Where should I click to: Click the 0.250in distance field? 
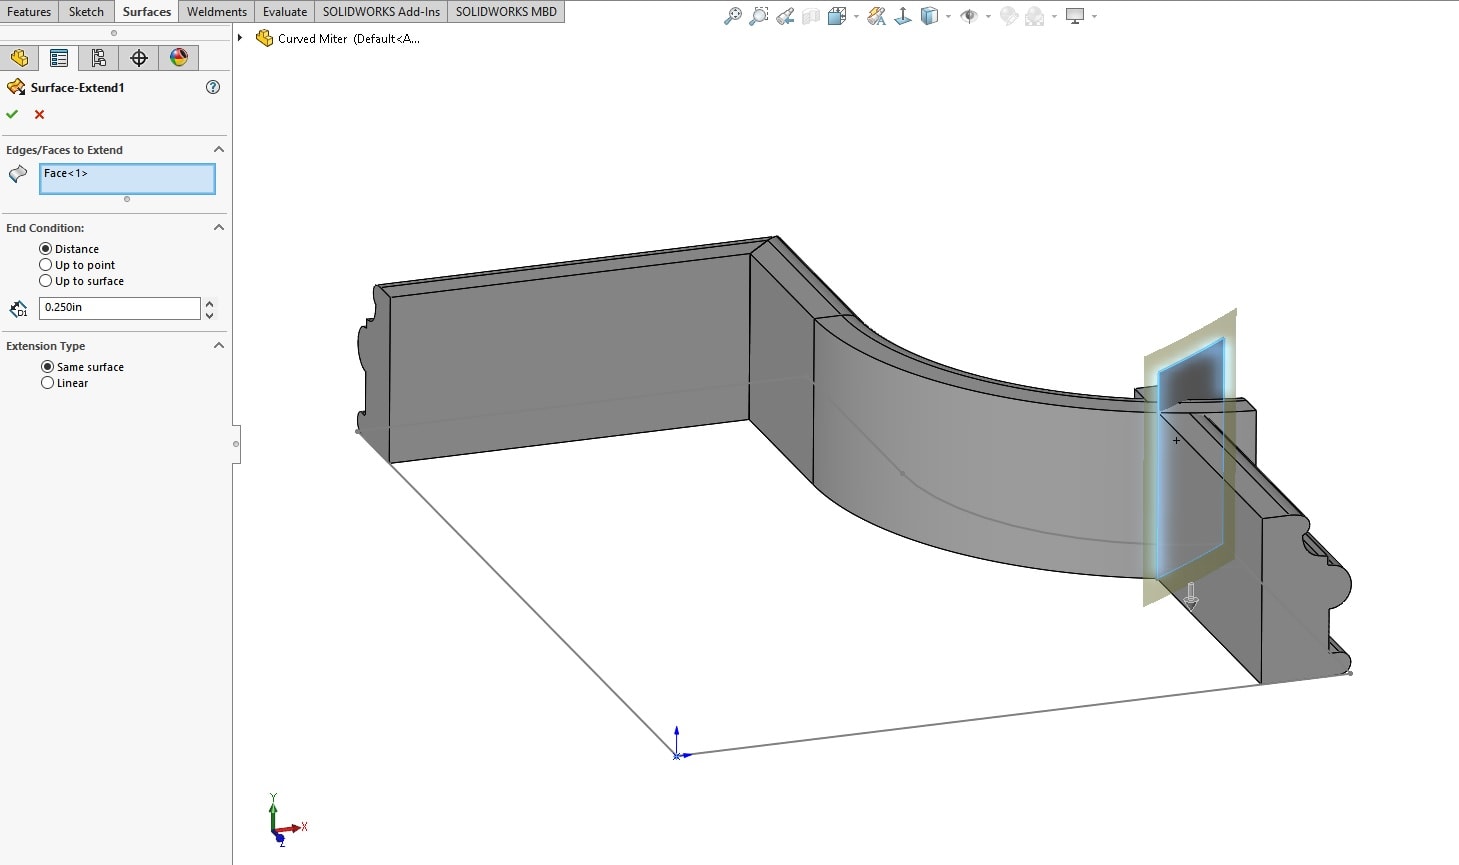pyautogui.click(x=120, y=308)
